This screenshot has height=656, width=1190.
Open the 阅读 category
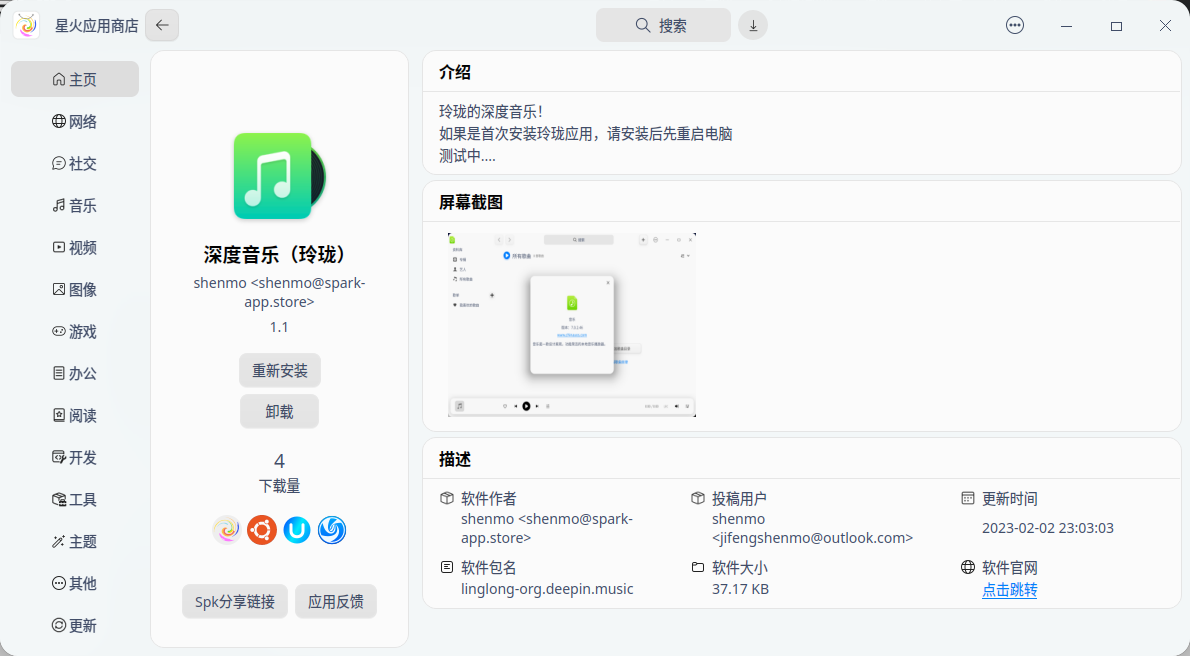coord(74,415)
